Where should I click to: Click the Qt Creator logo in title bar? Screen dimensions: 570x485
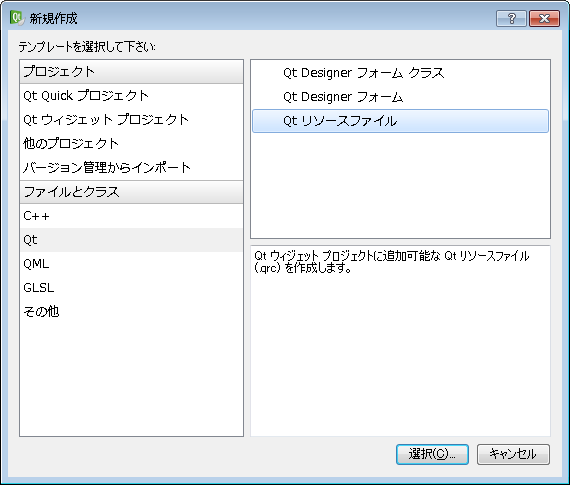17,18
